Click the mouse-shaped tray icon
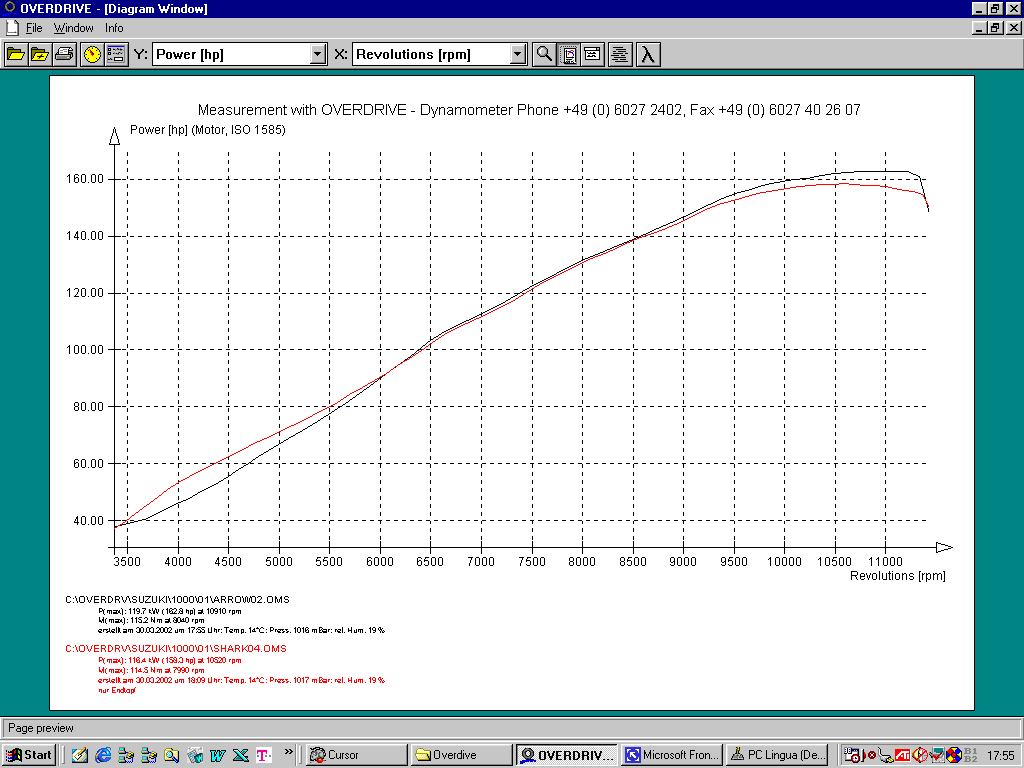This screenshot has width=1024, height=768. click(x=886, y=756)
